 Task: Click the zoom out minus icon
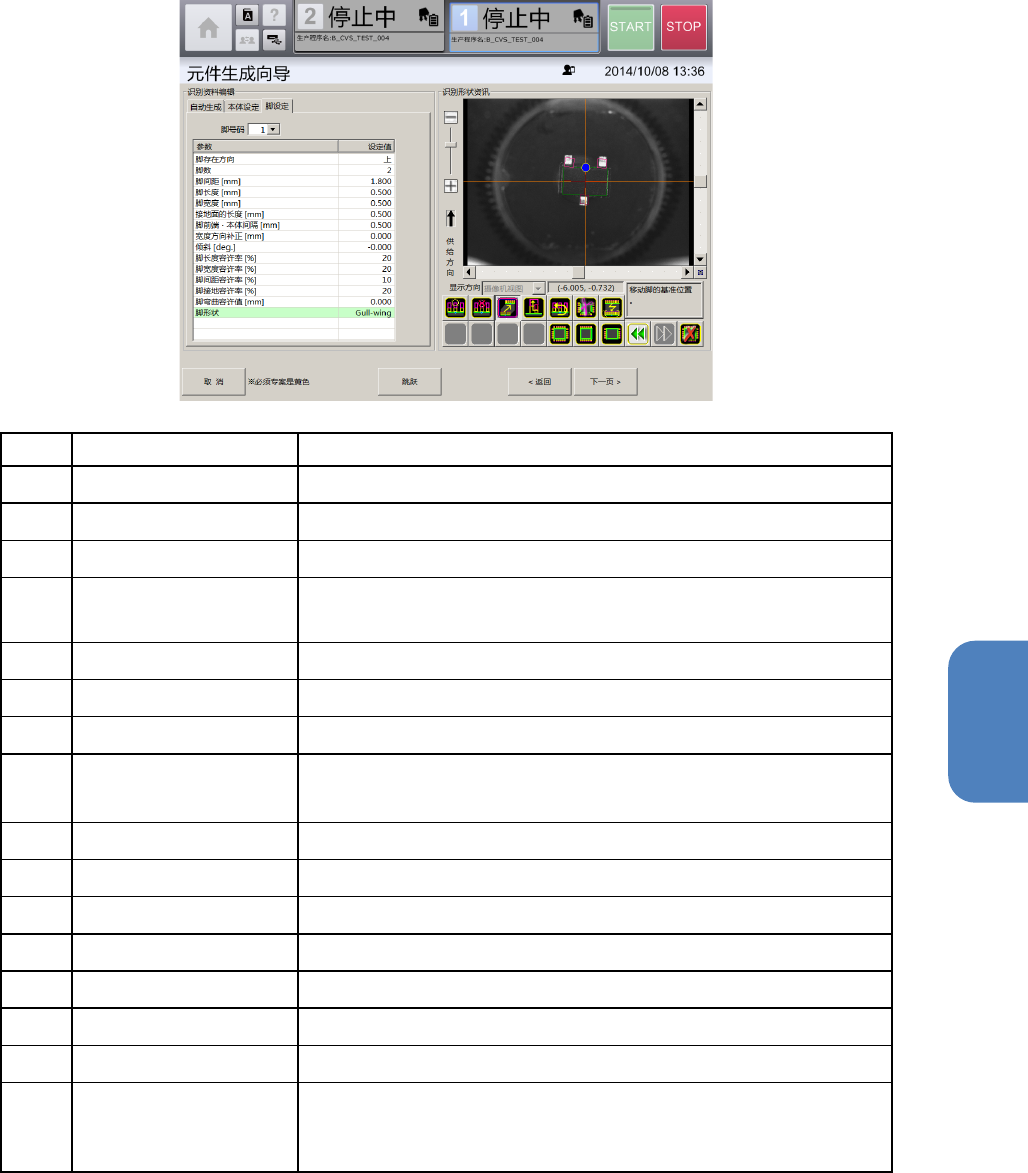tap(450, 117)
